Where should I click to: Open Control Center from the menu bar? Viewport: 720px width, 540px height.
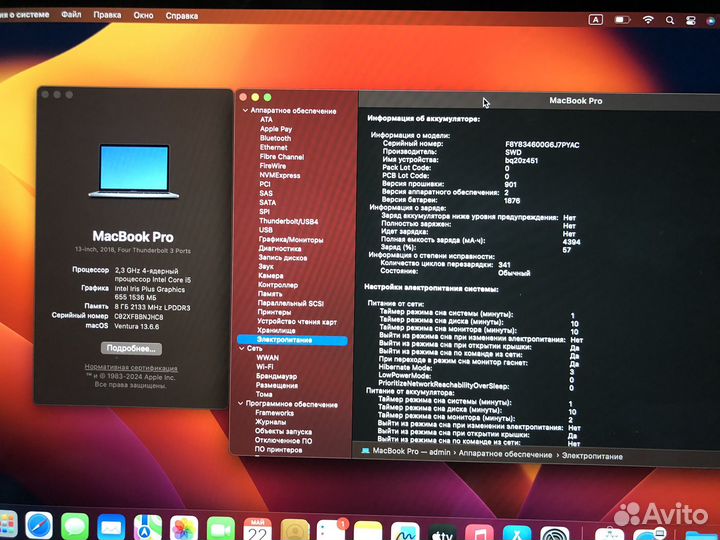[x=691, y=21]
